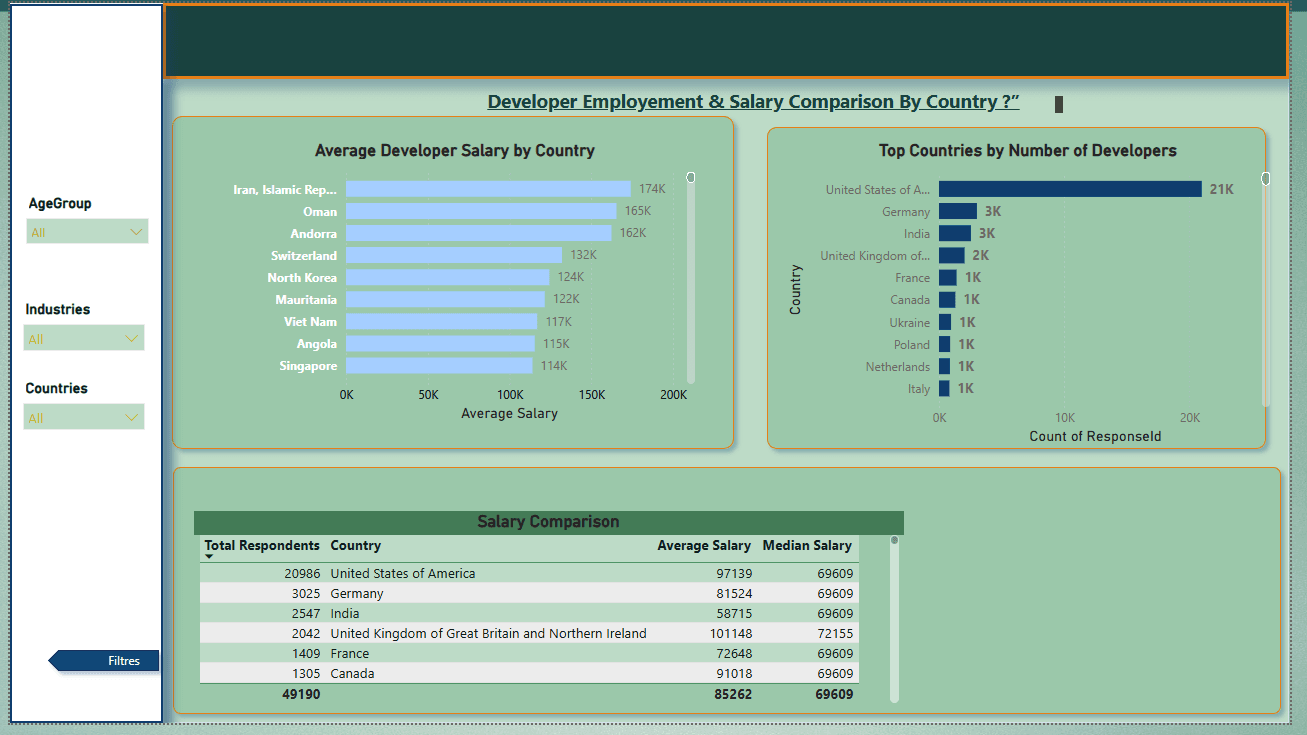Viewport: 1307px width, 735px height.
Task: Click the Poland axis label
Action: pyautogui.click(x=912, y=345)
